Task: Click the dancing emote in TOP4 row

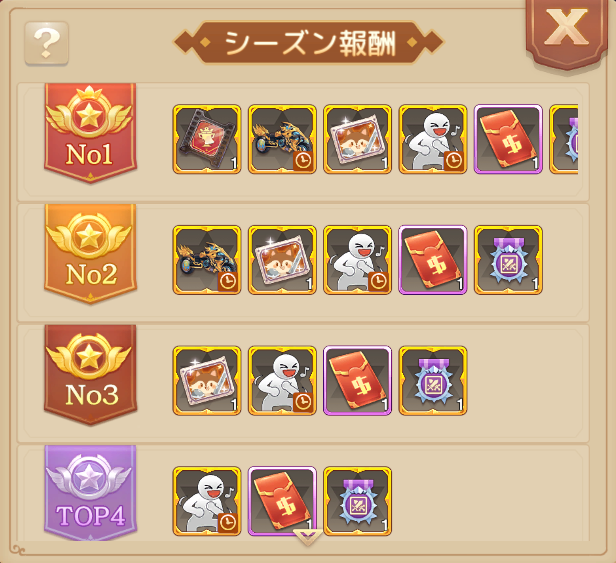Action: click(207, 501)
